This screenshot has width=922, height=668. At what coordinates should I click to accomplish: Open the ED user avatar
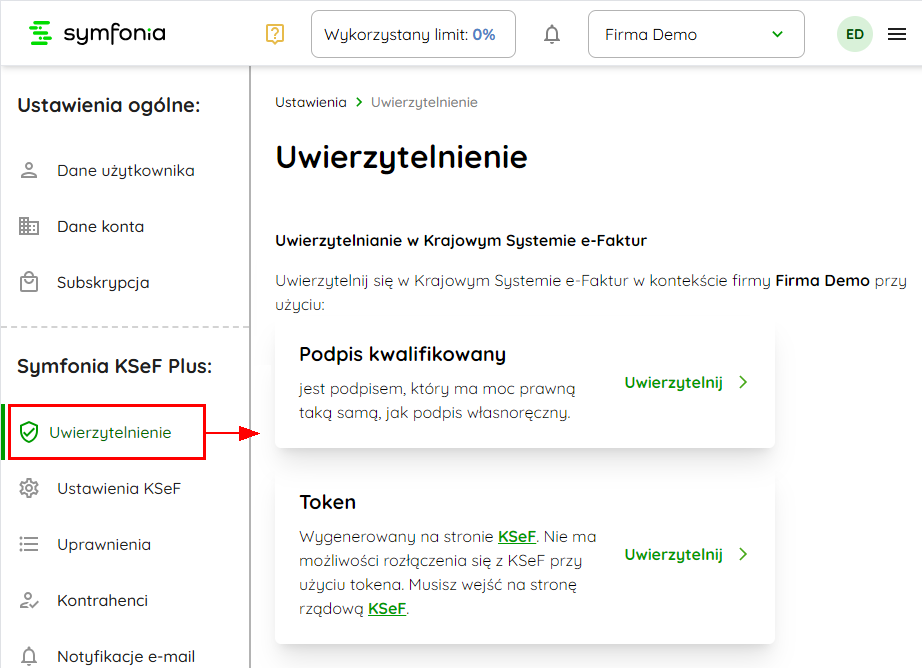pos(854,34)
